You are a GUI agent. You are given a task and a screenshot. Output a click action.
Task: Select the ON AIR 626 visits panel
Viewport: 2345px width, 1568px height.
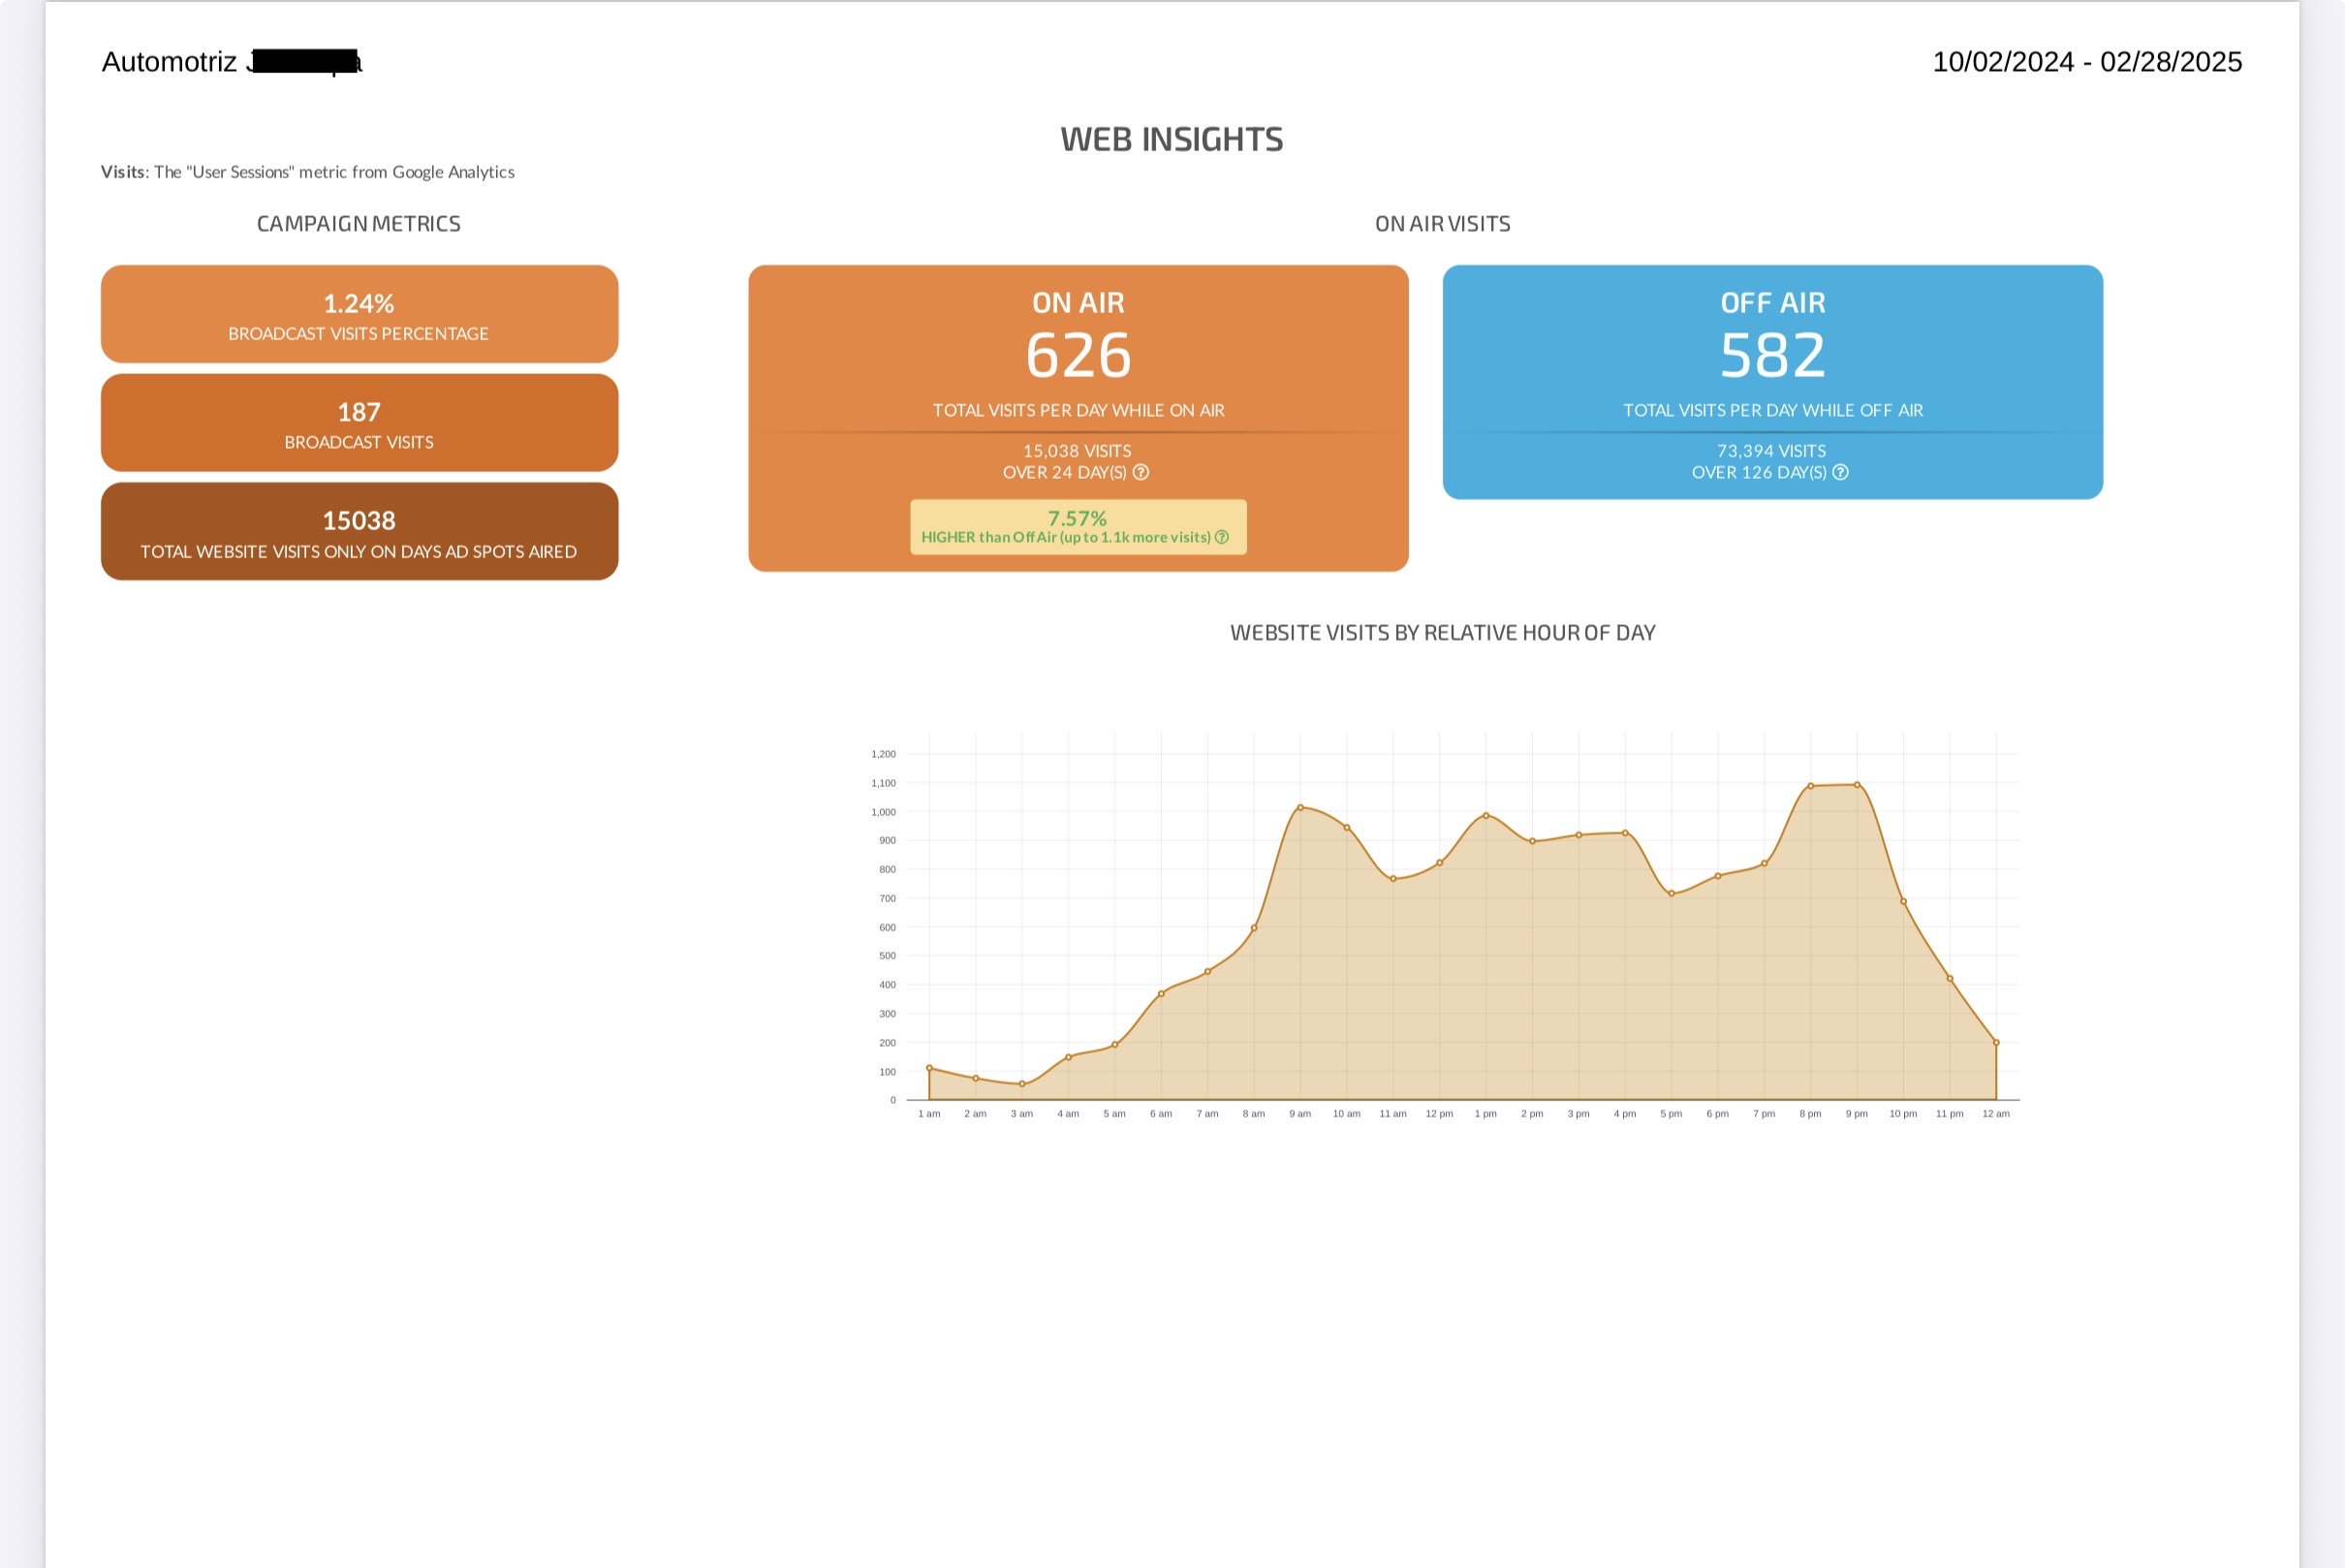click(x=1078, y=418)
